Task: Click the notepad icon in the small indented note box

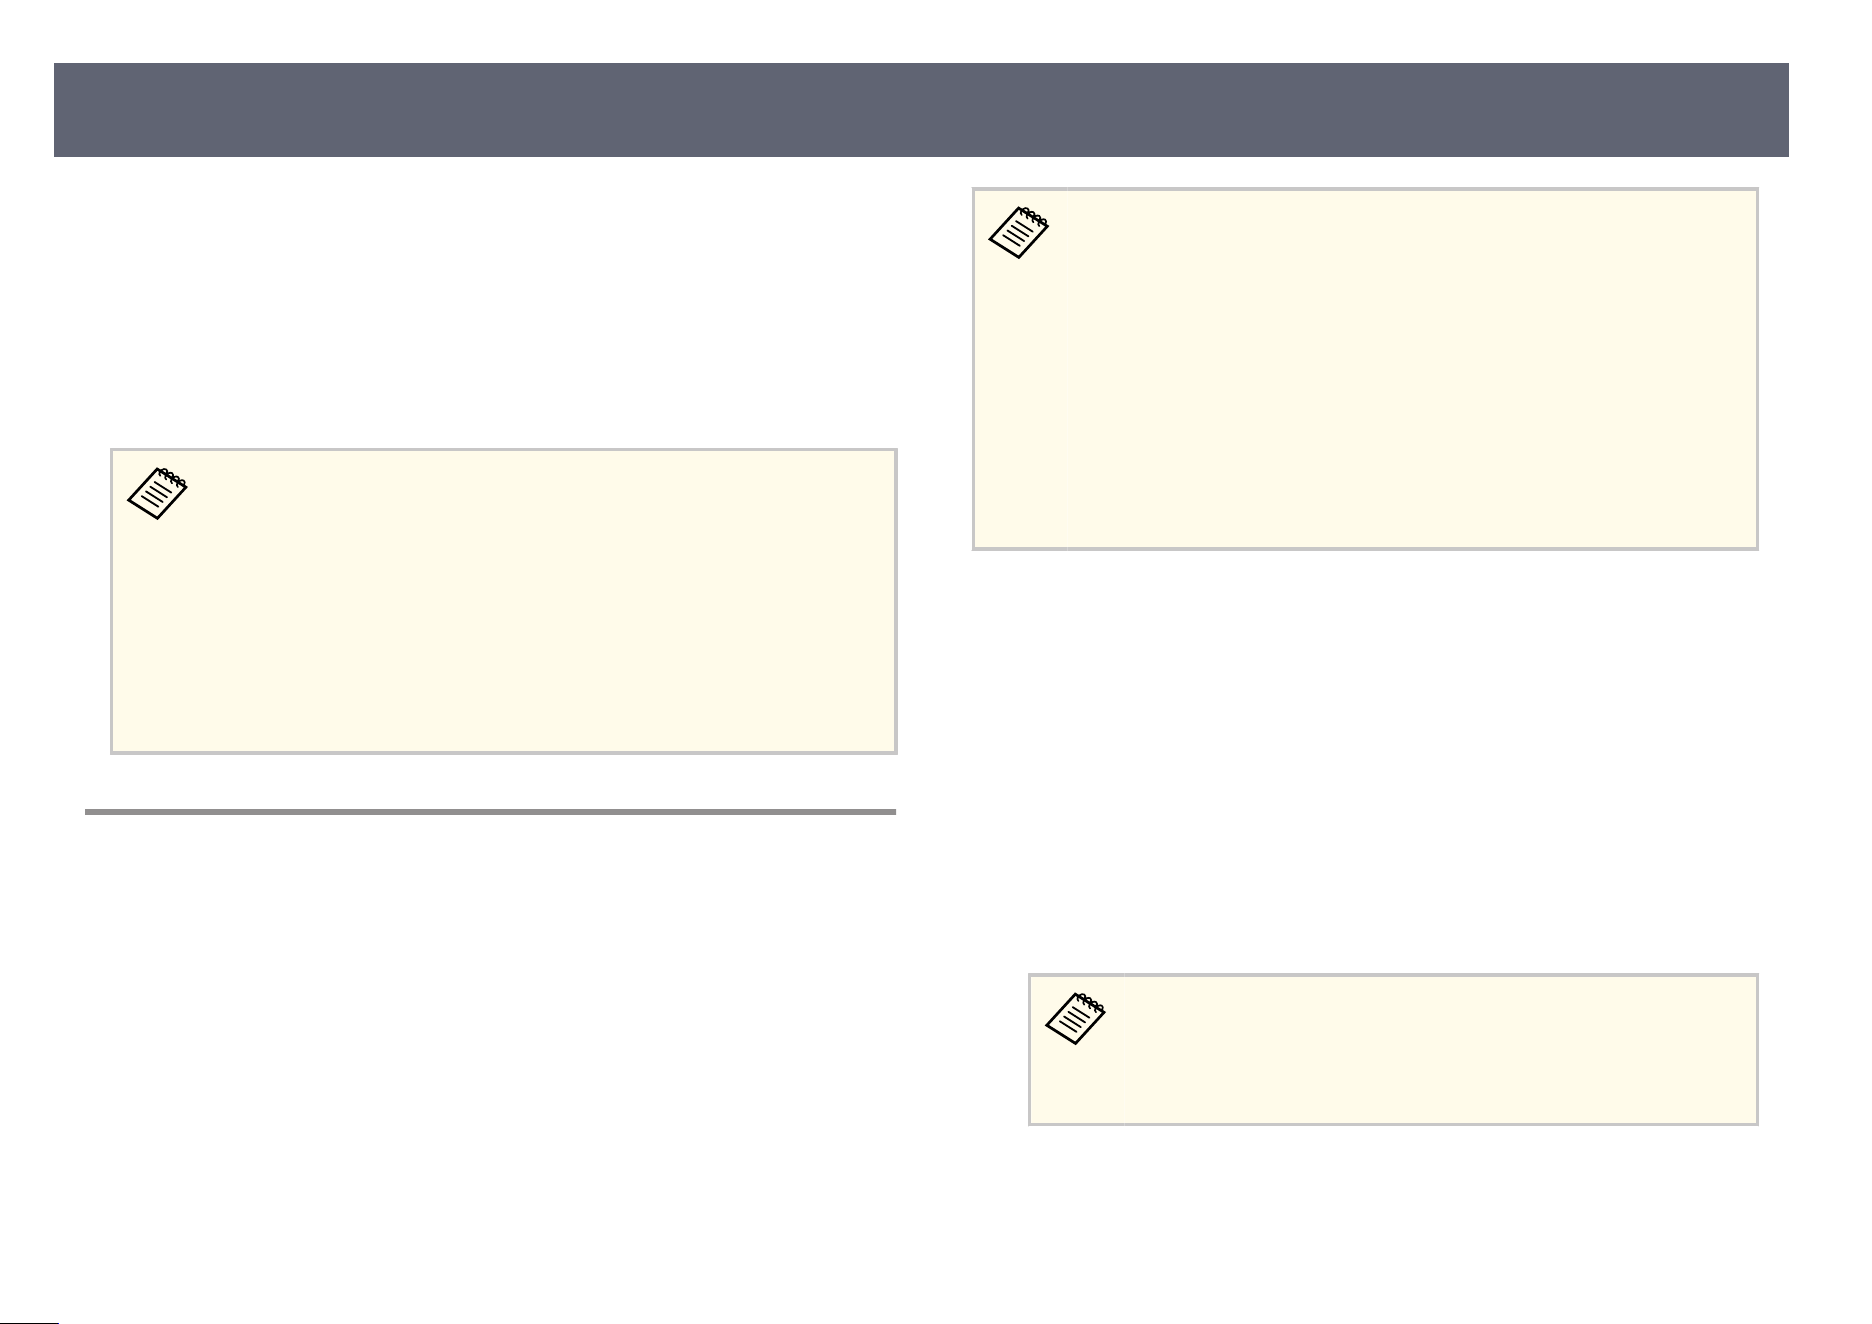Action: click(x=1075, y=1019)
